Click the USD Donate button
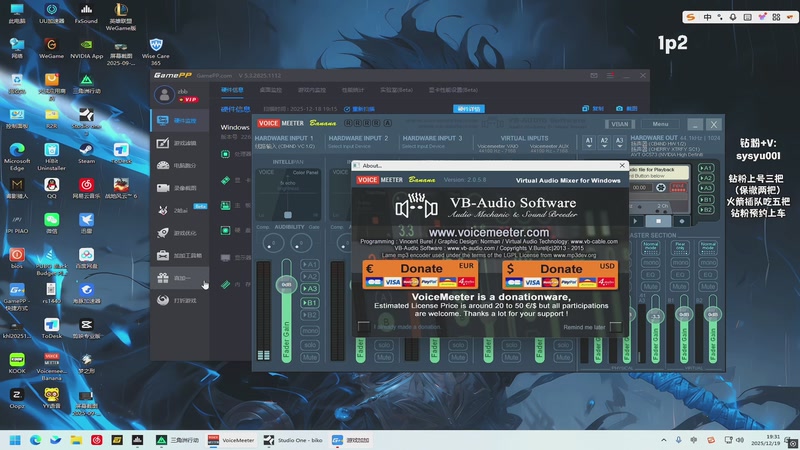The image size is (800, 450). click(560, 274)
